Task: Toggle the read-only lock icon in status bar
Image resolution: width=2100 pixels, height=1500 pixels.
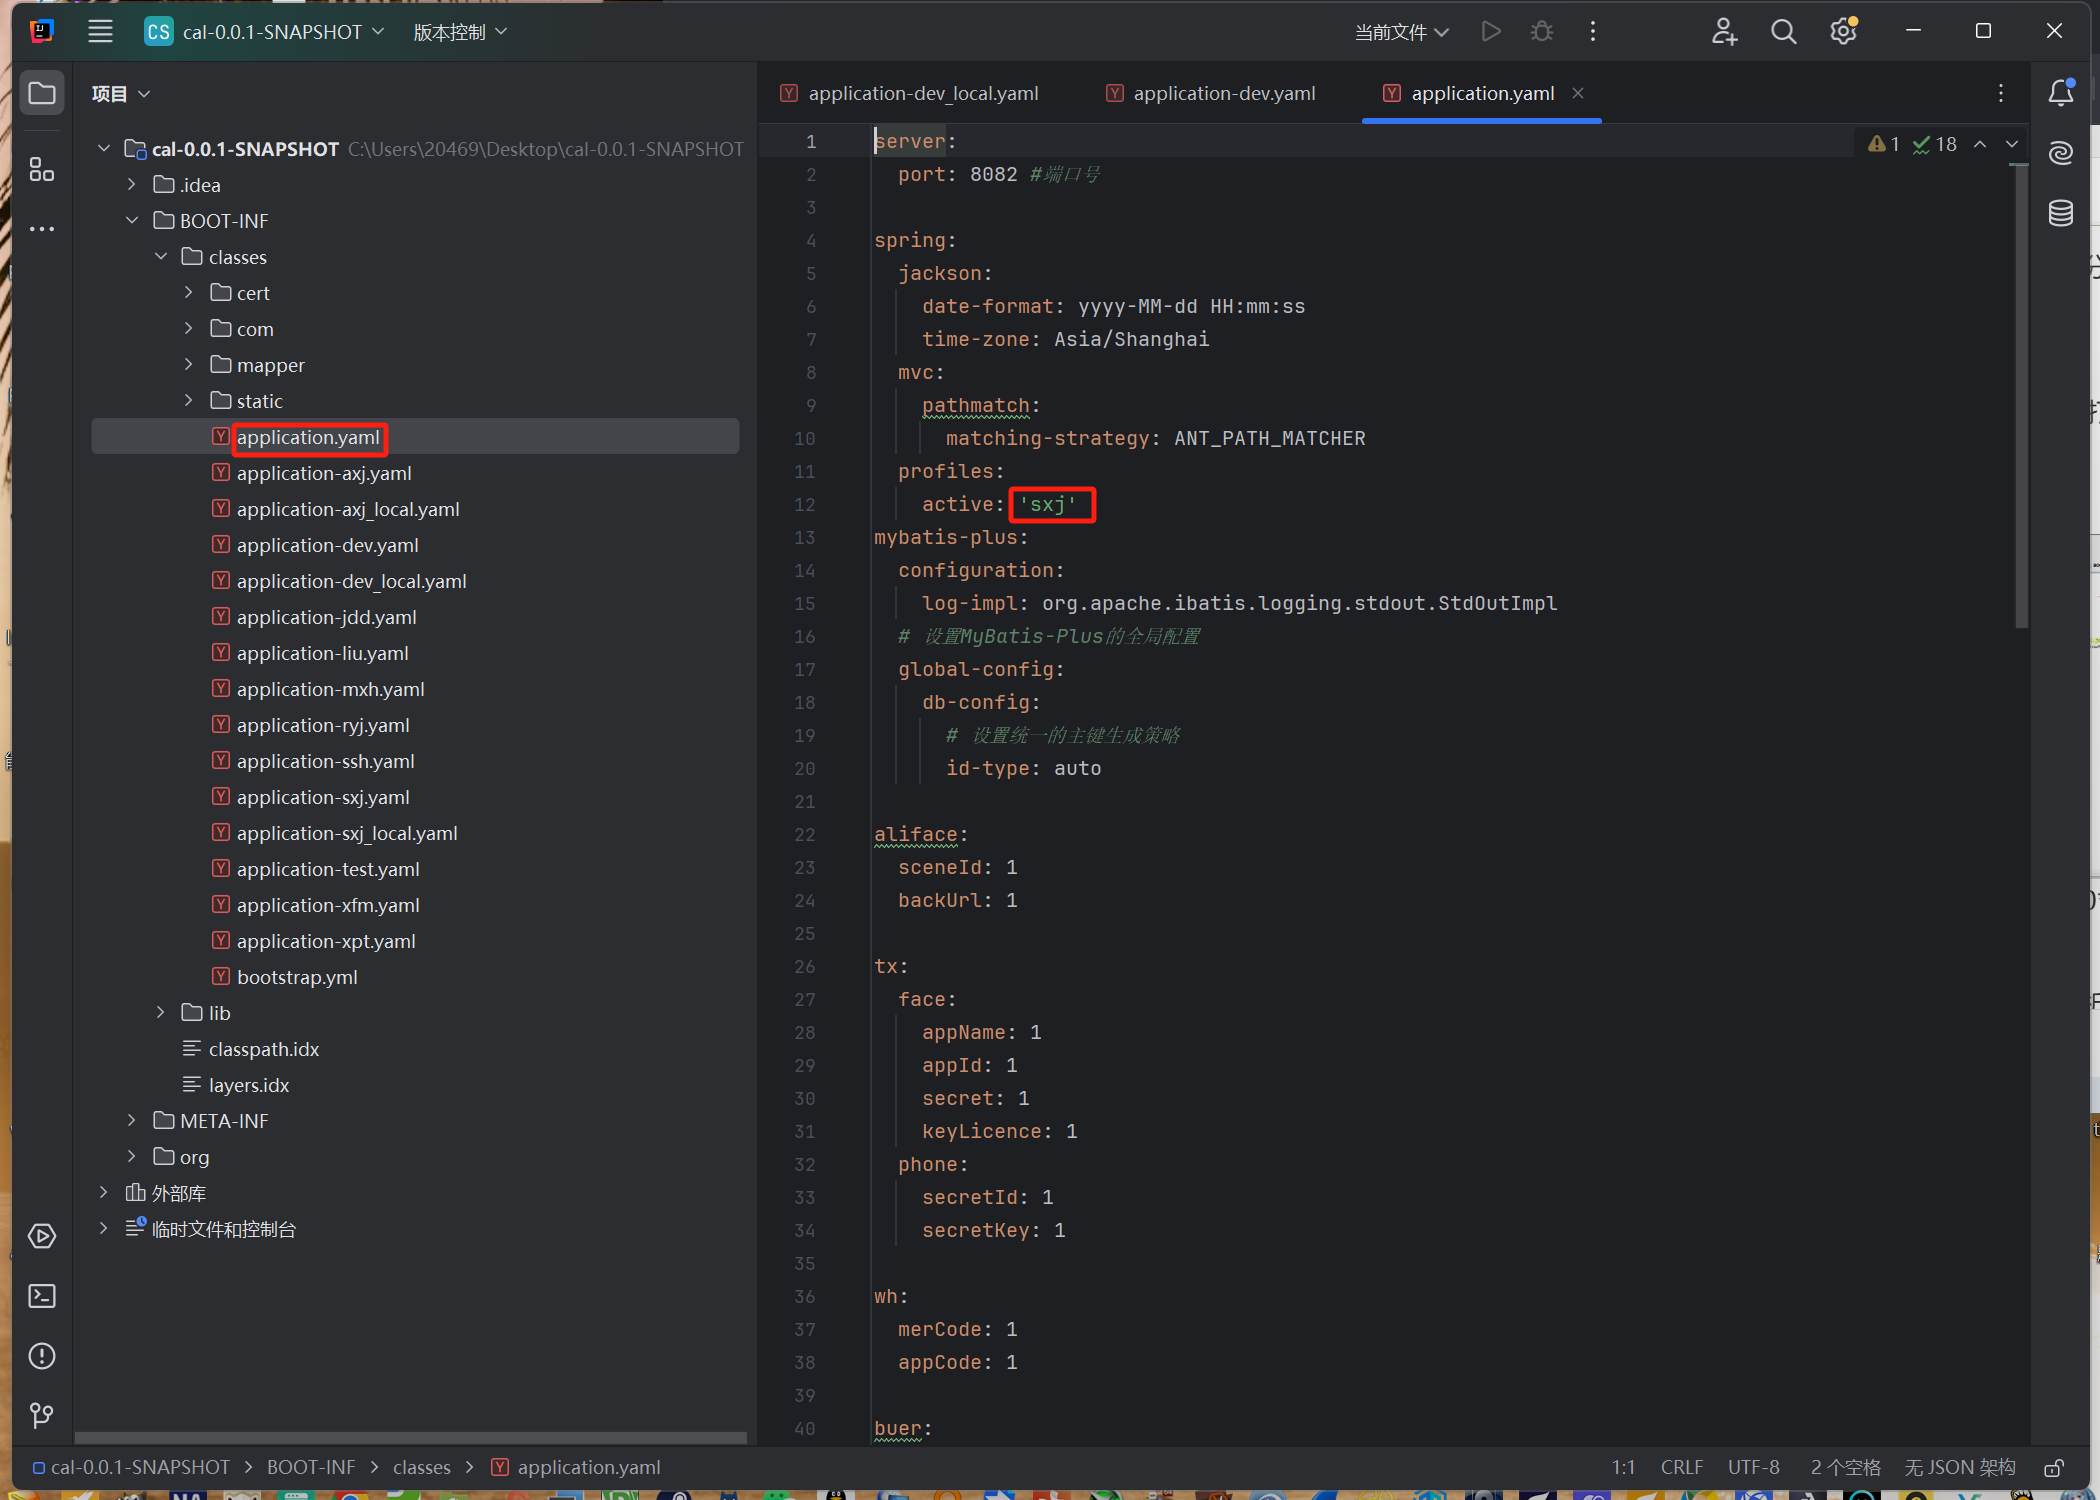Action: point(2054,1467)
